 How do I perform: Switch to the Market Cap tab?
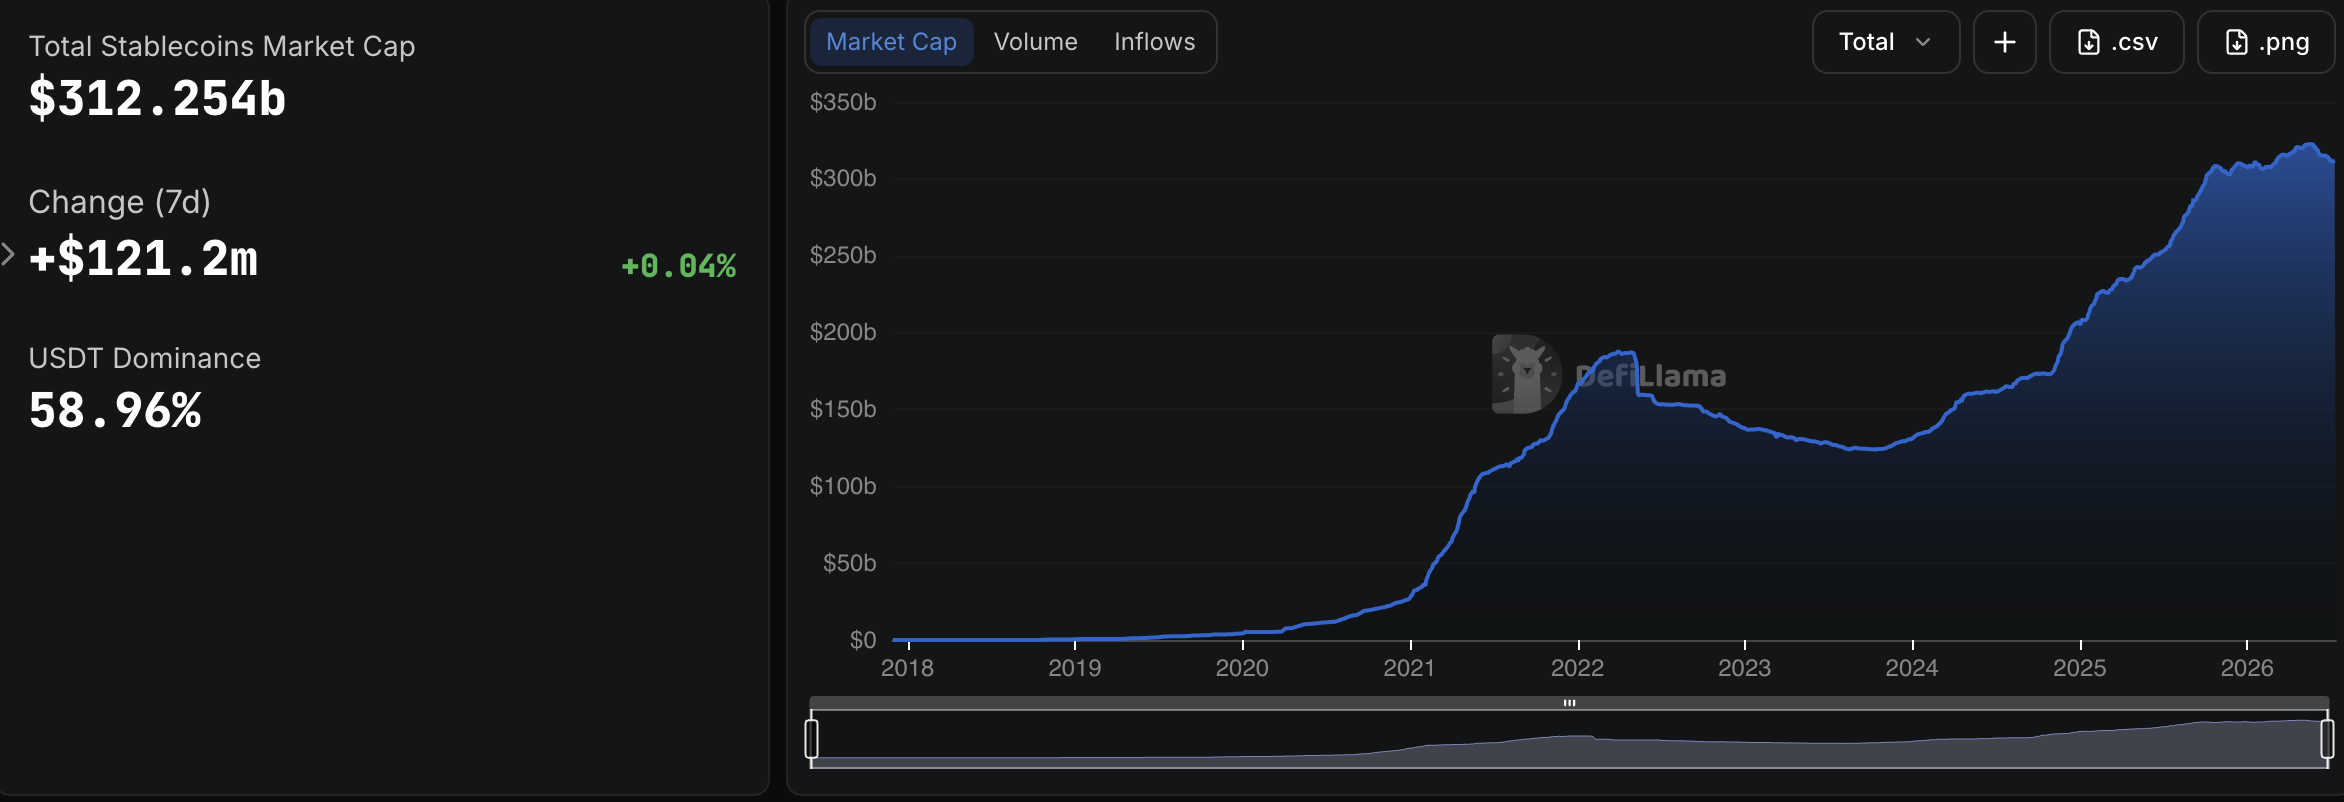tap(890, 42)
